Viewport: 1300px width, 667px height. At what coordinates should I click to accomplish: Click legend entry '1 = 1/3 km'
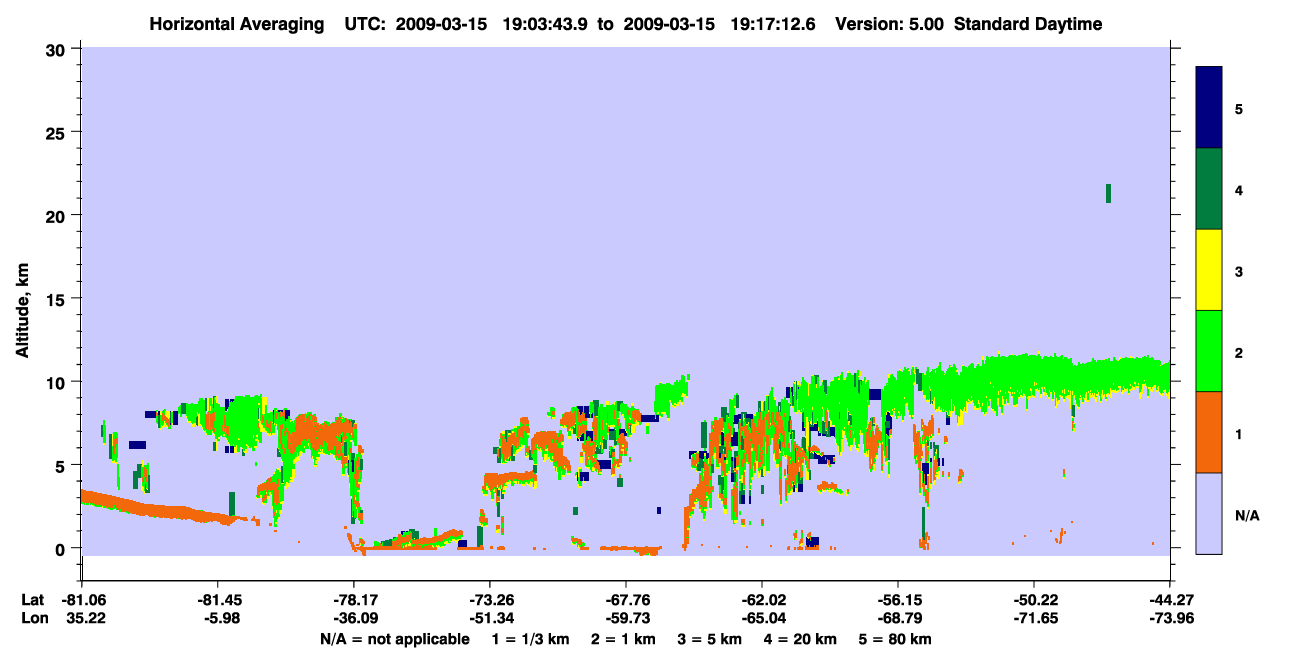tap(531, 639)
